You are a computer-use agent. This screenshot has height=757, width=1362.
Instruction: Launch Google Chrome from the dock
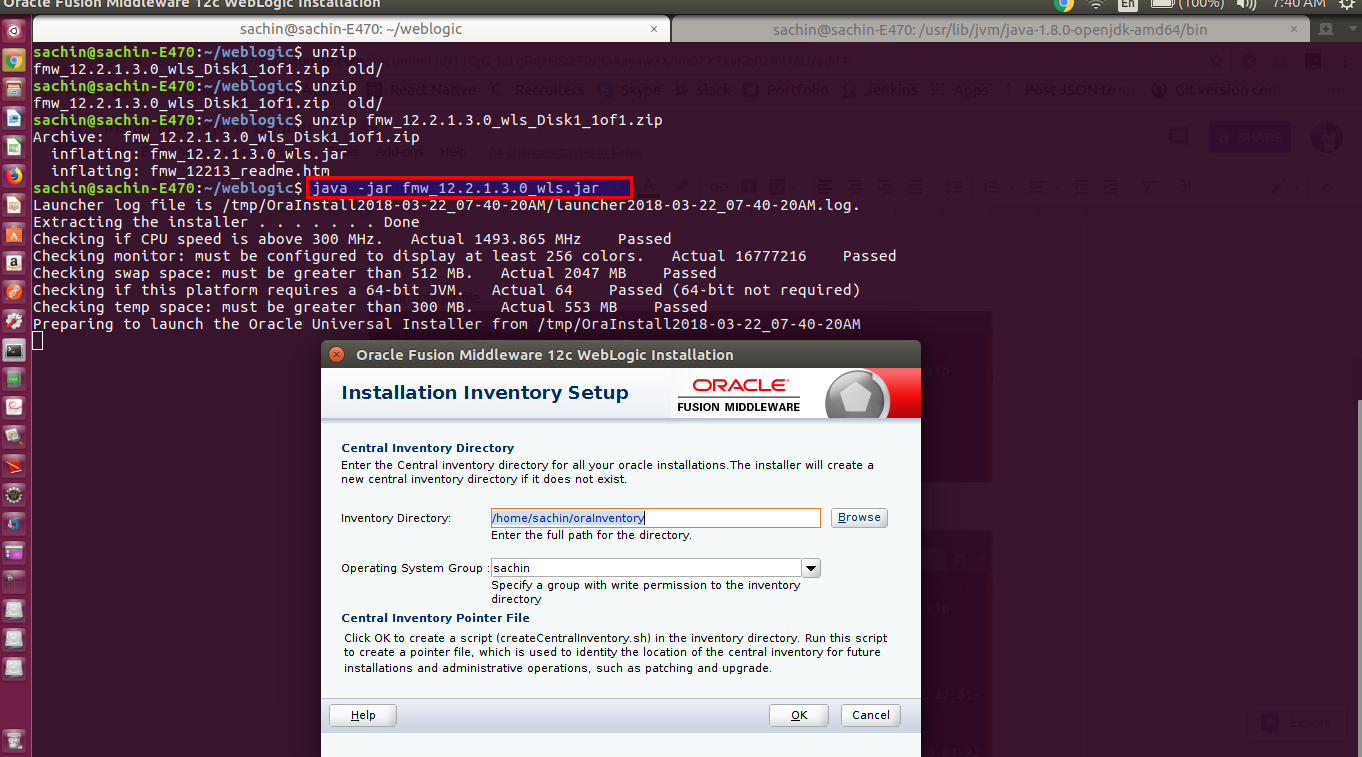[14, 60]
